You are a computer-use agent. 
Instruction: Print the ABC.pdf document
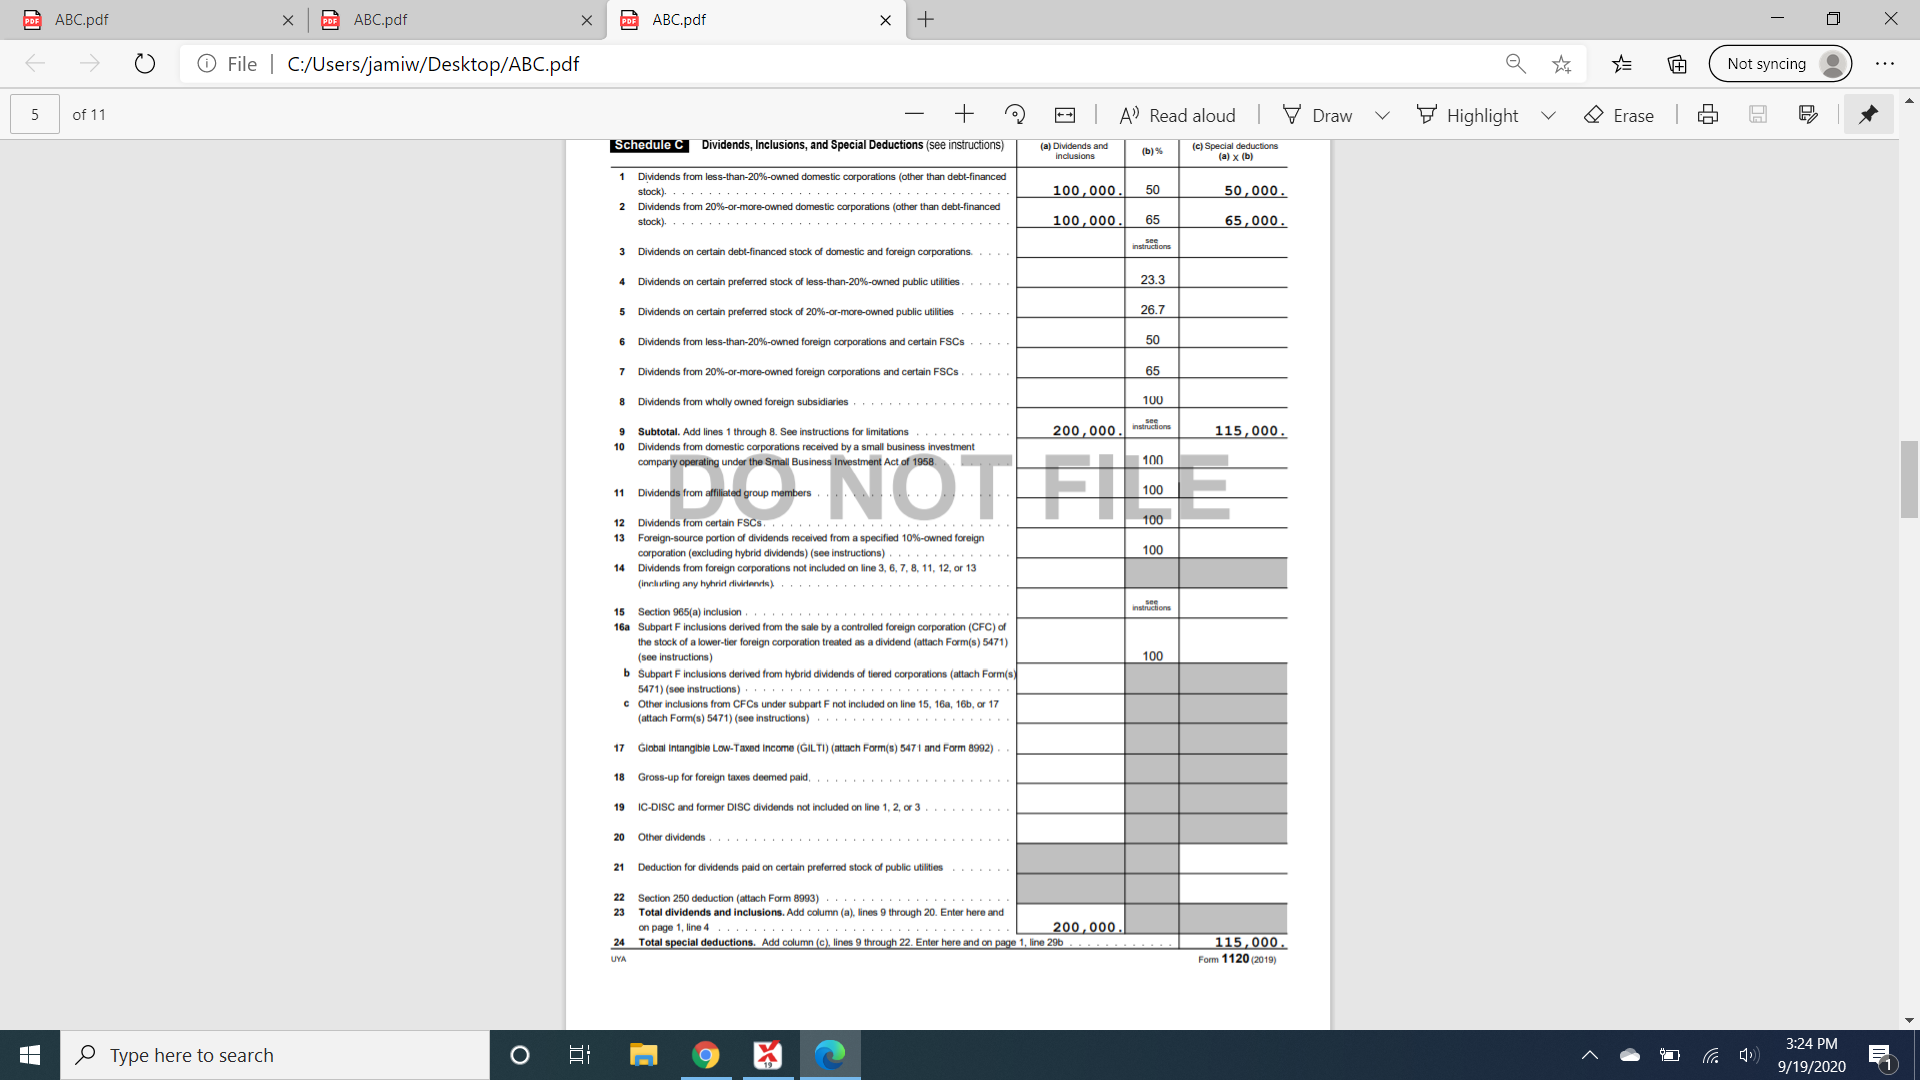(1707, 114)
